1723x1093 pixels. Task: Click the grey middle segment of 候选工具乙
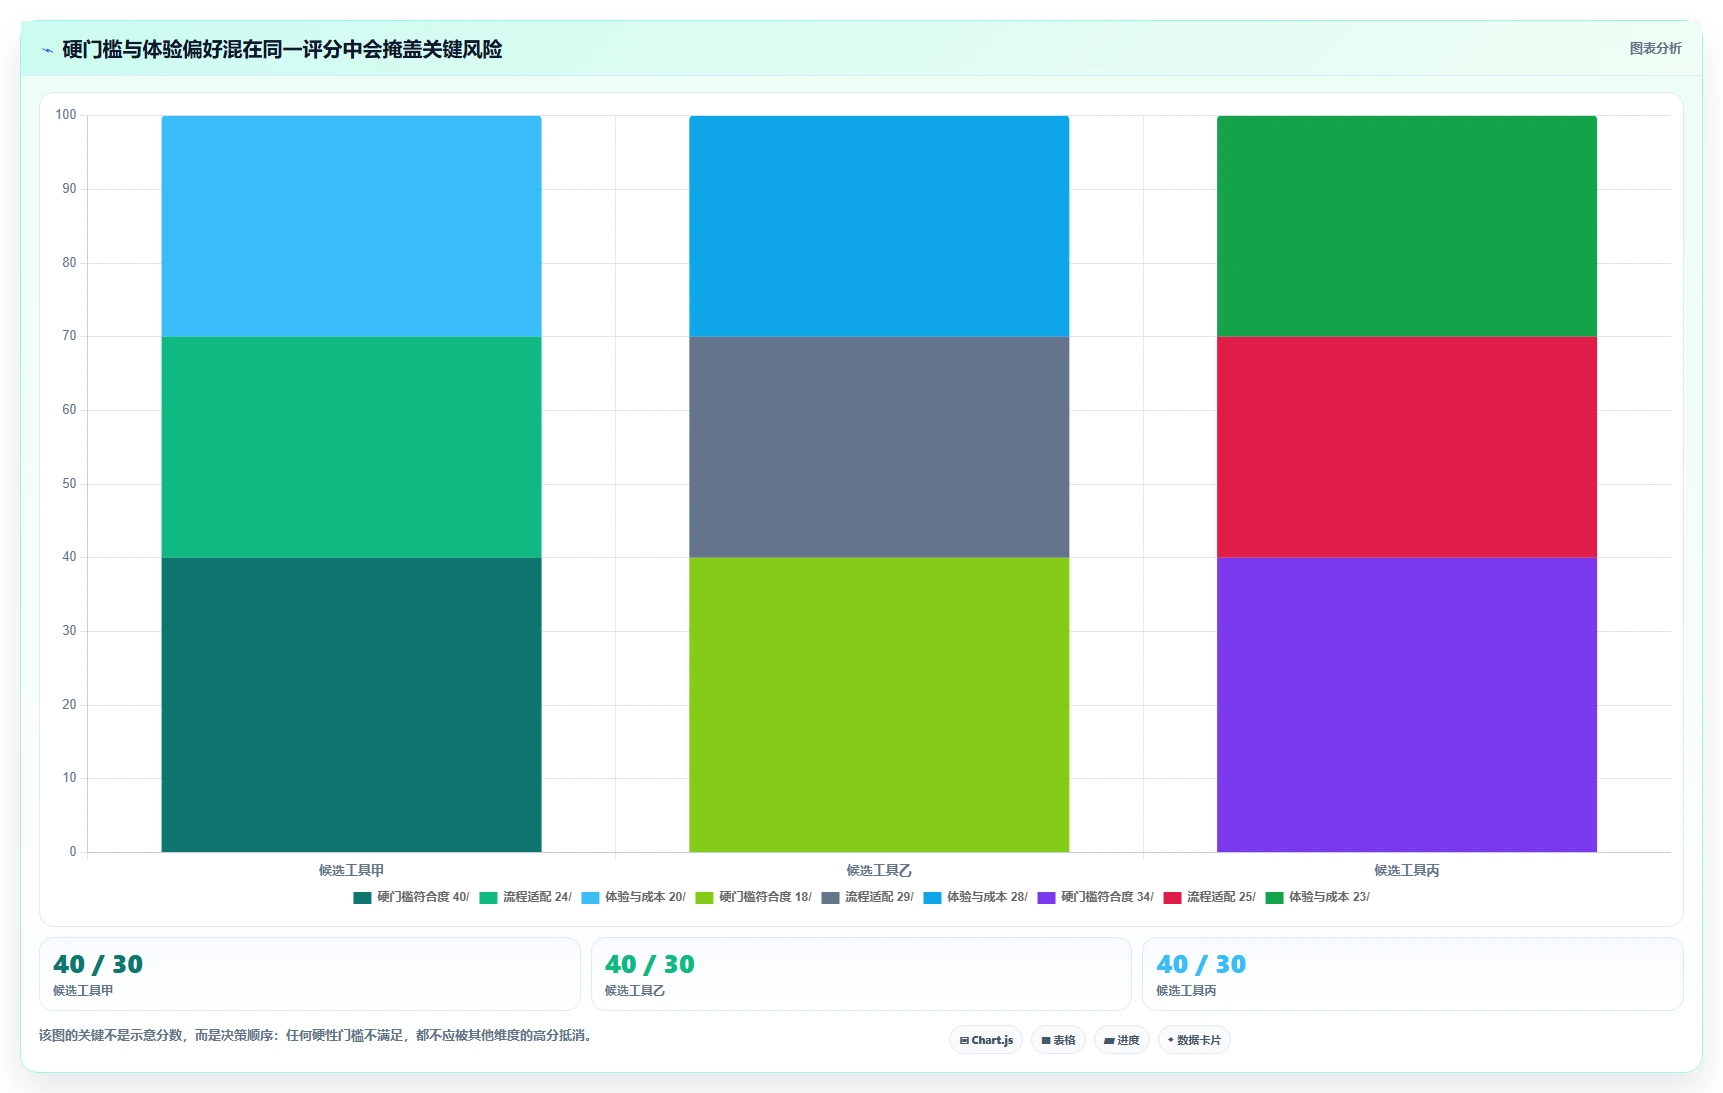879,447
